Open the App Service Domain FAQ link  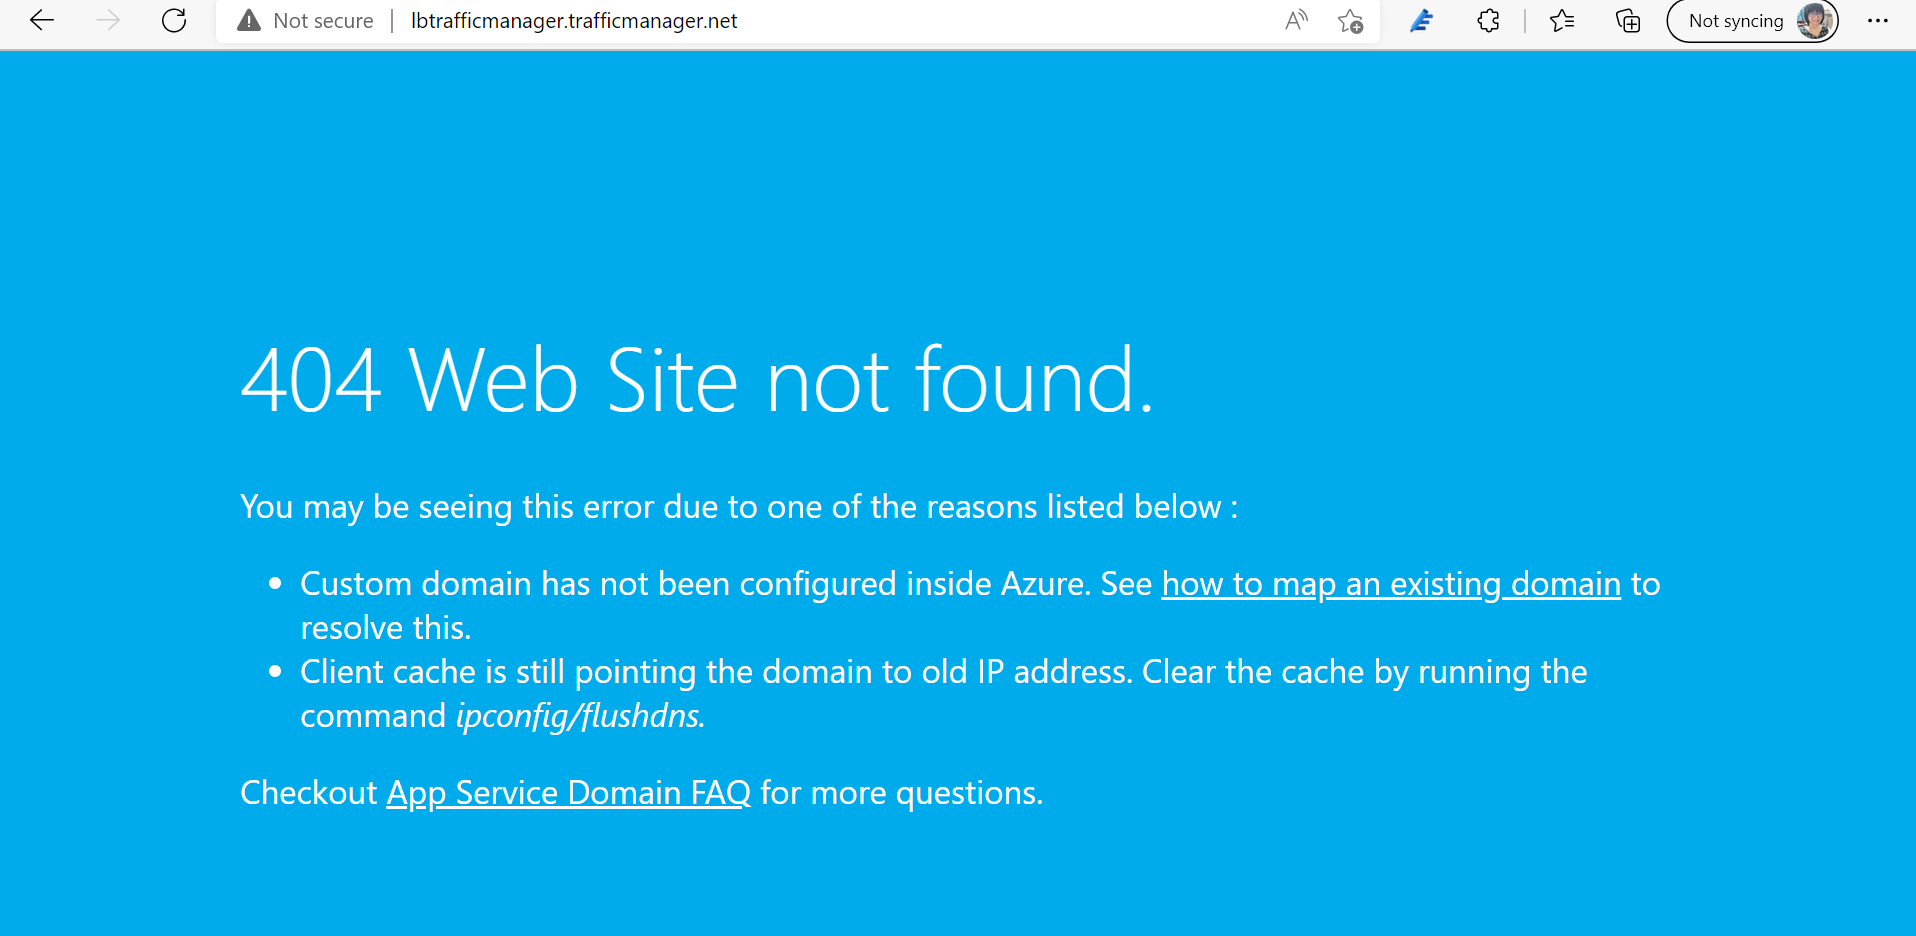pyautogui.click(x=569, y=793)
